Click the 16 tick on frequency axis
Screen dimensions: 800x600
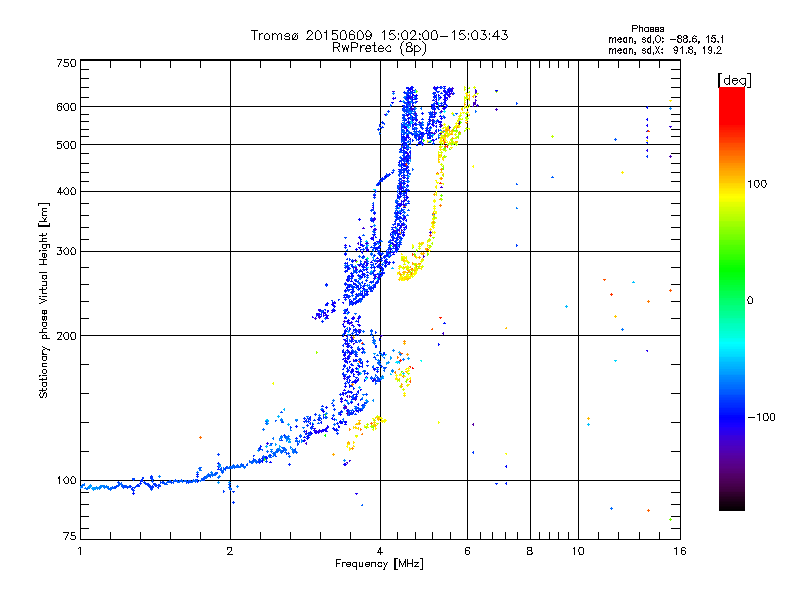678,551
